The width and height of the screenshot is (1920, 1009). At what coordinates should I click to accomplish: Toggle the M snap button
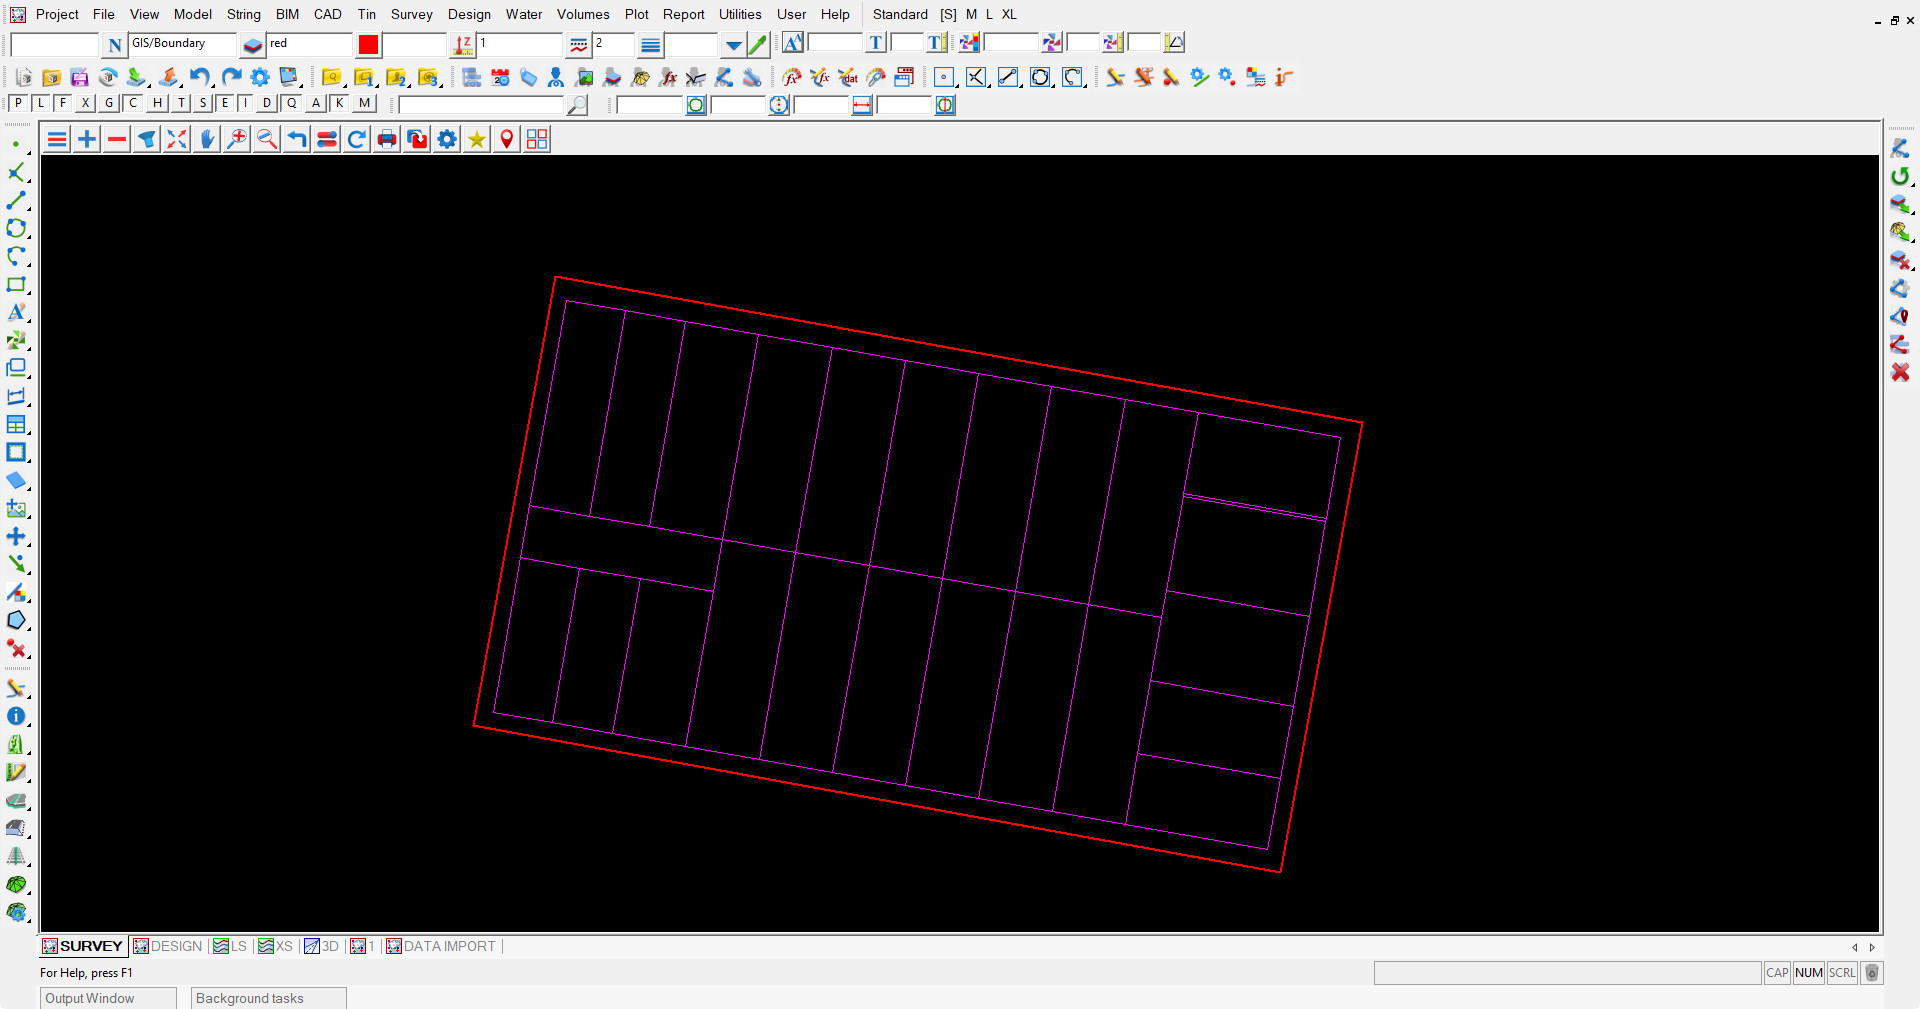pos(365,103)
